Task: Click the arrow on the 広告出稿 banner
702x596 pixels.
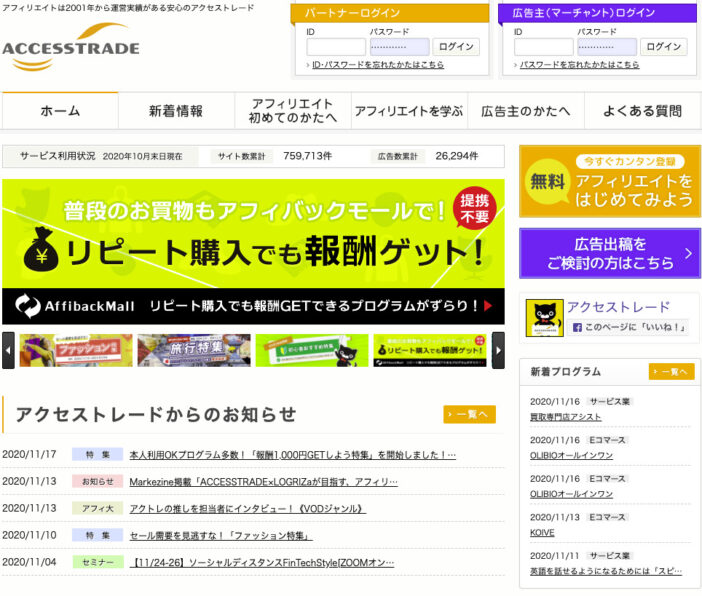Action: click(x=688, y=253)
